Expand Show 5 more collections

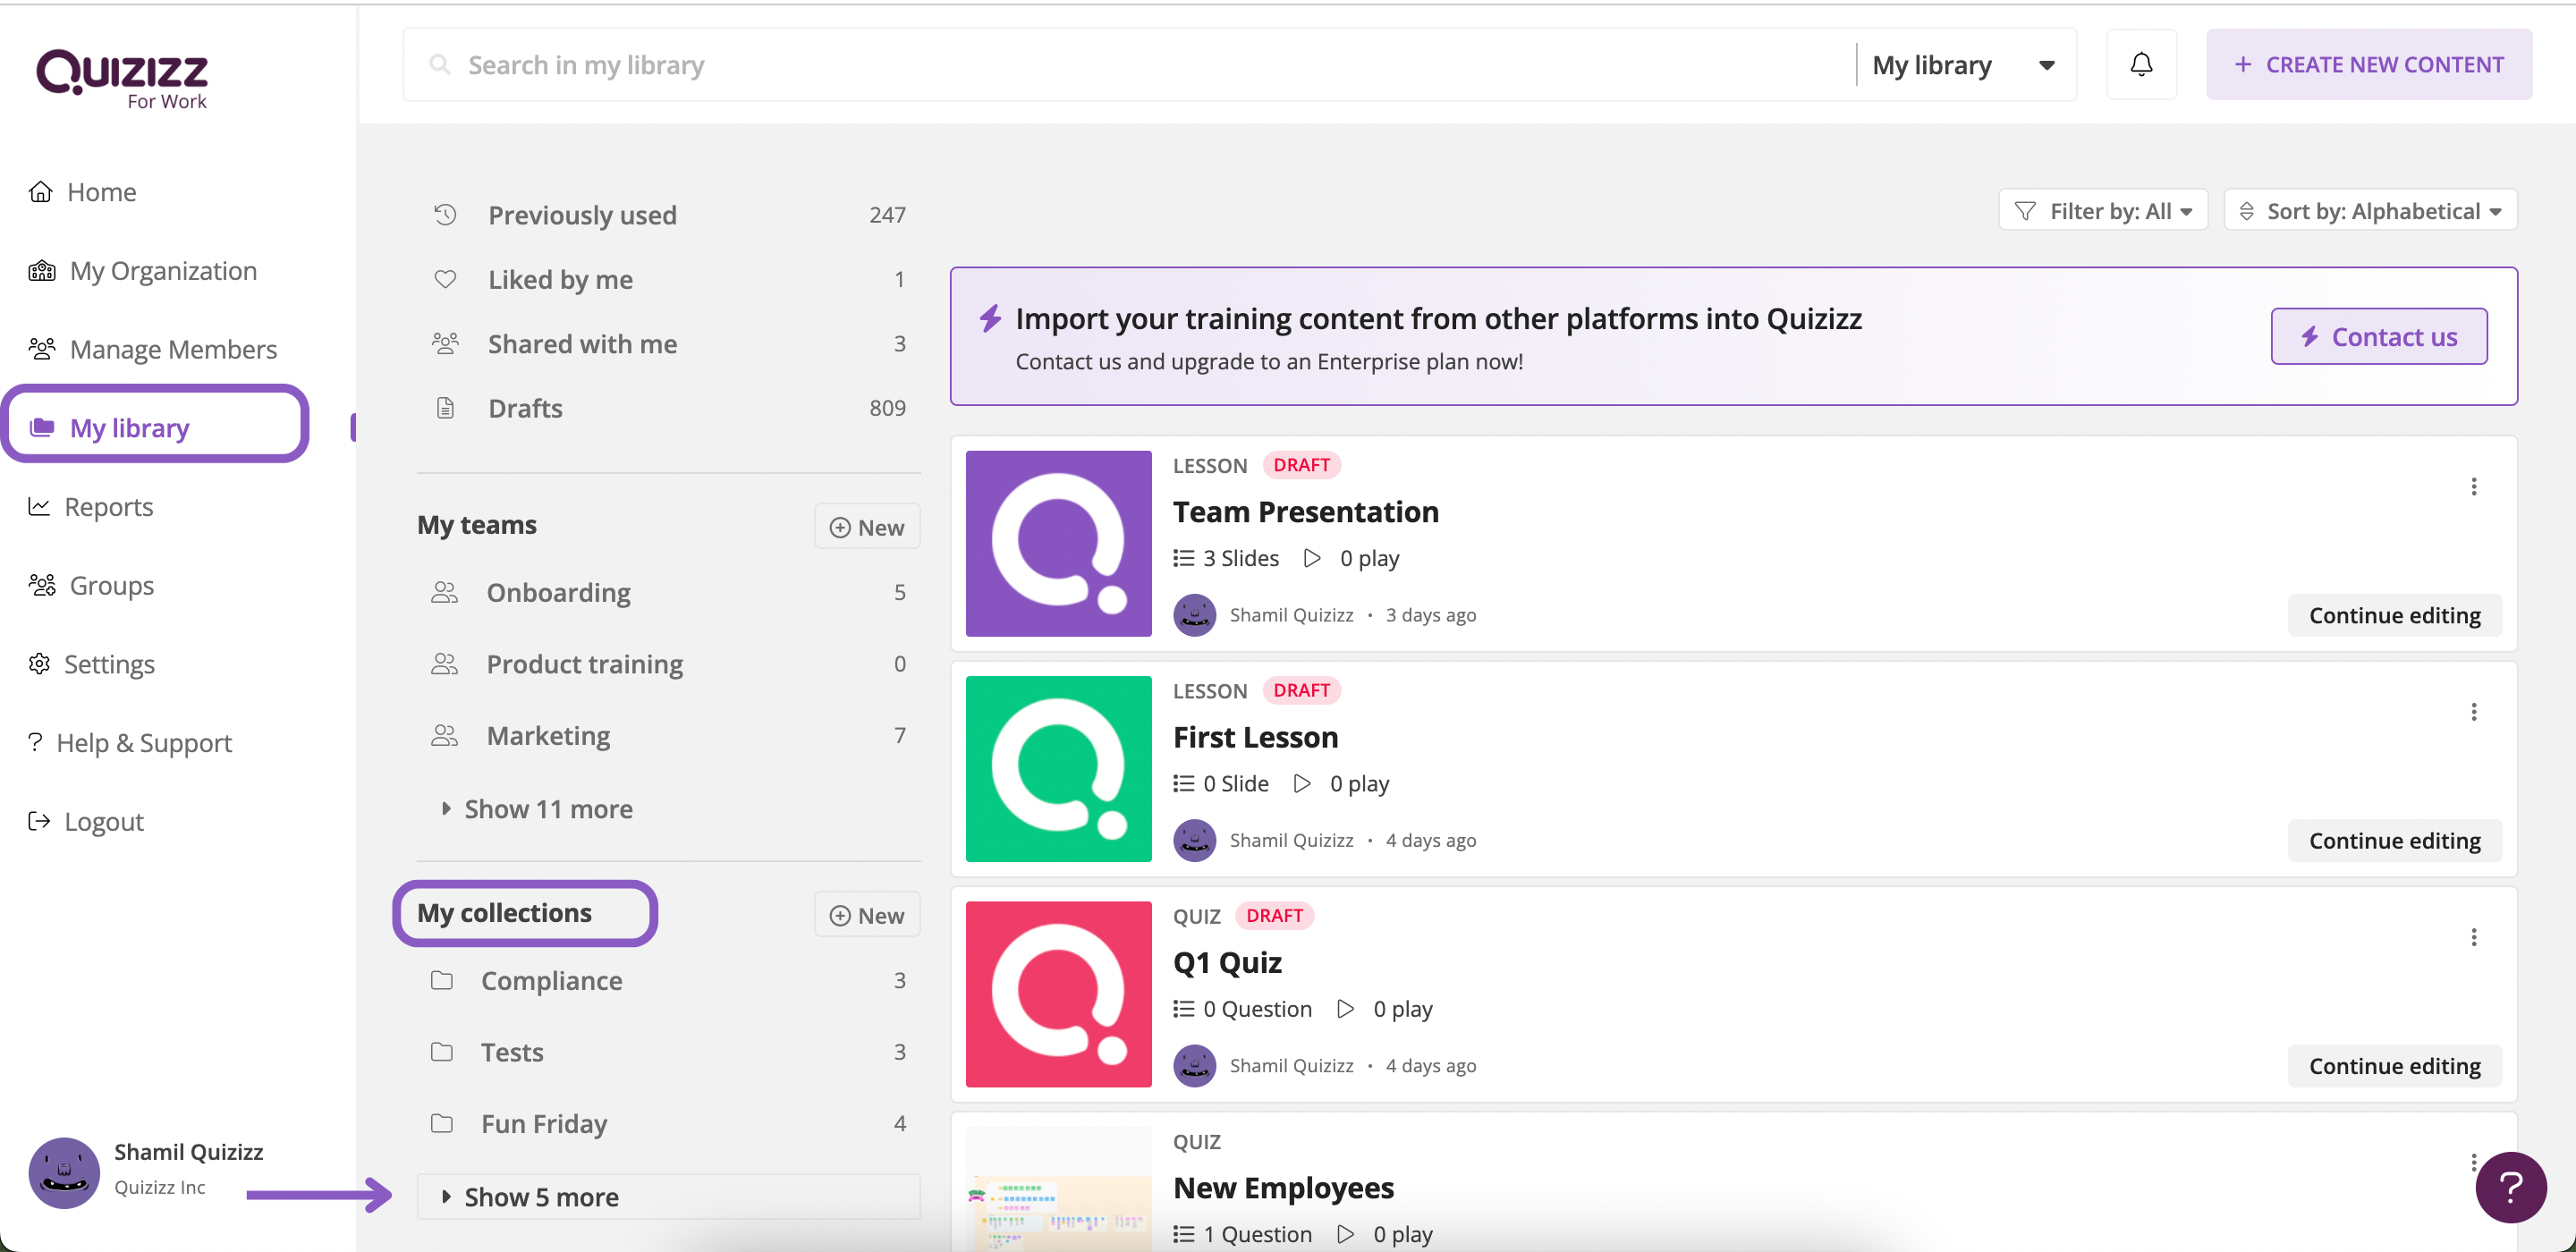point(541,1197)
